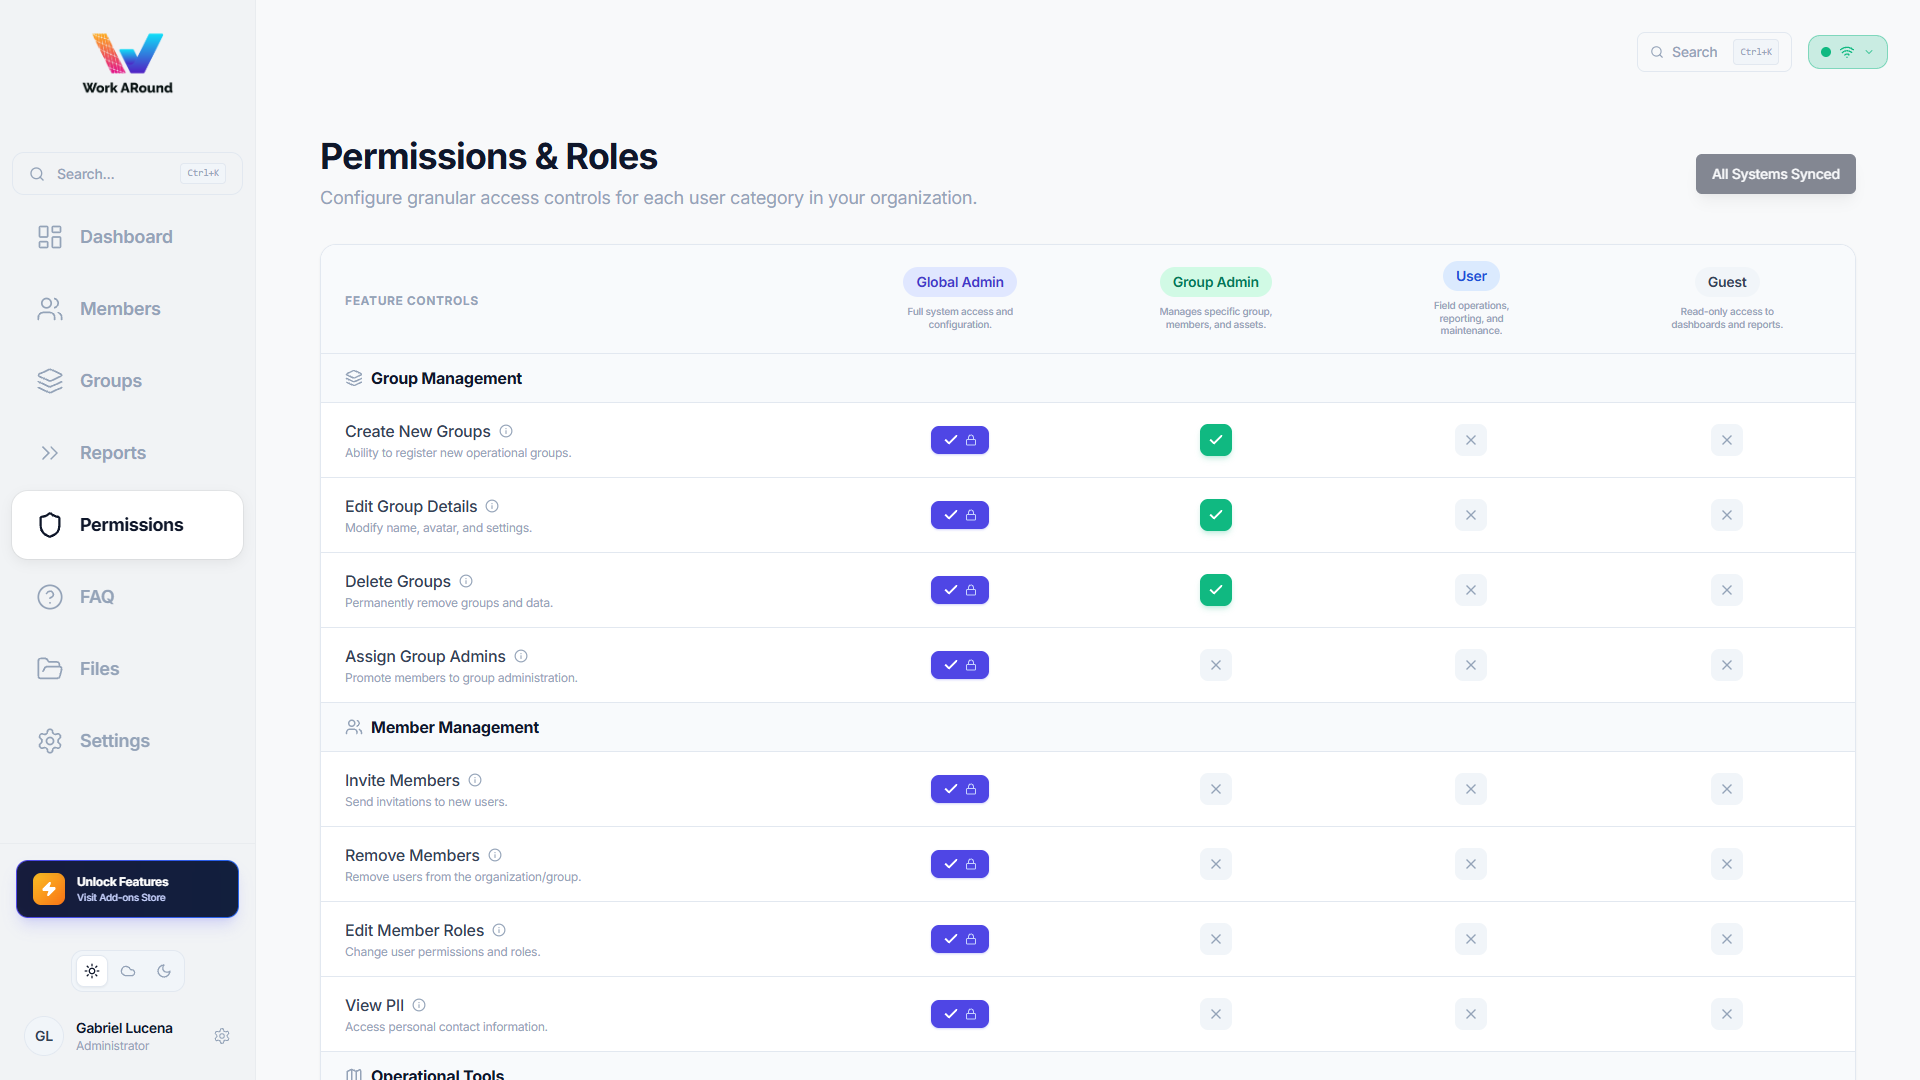
Task: Click the Permissions shield icon
Action: [50, 525]
